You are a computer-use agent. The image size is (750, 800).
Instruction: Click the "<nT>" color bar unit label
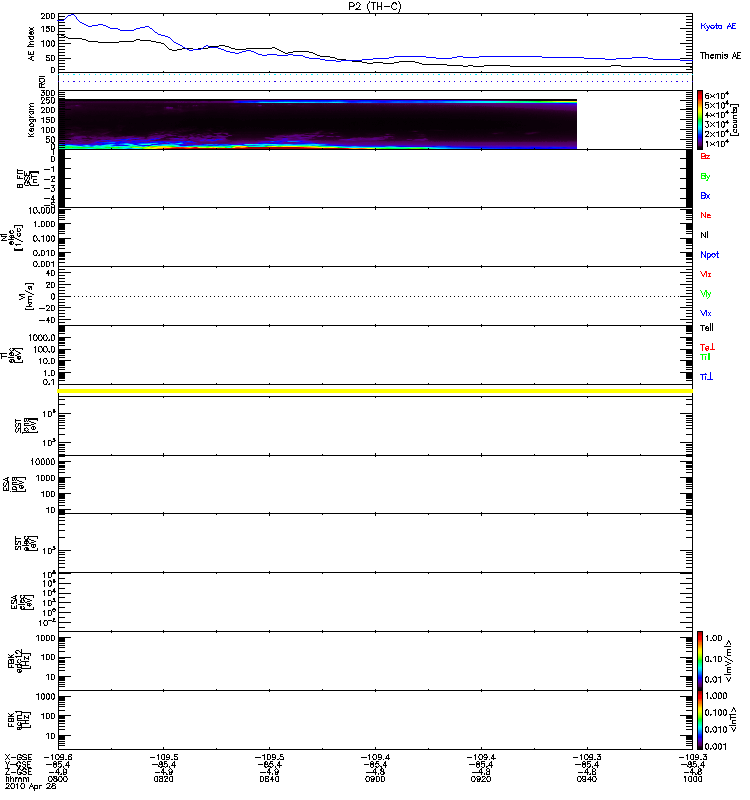732,719
